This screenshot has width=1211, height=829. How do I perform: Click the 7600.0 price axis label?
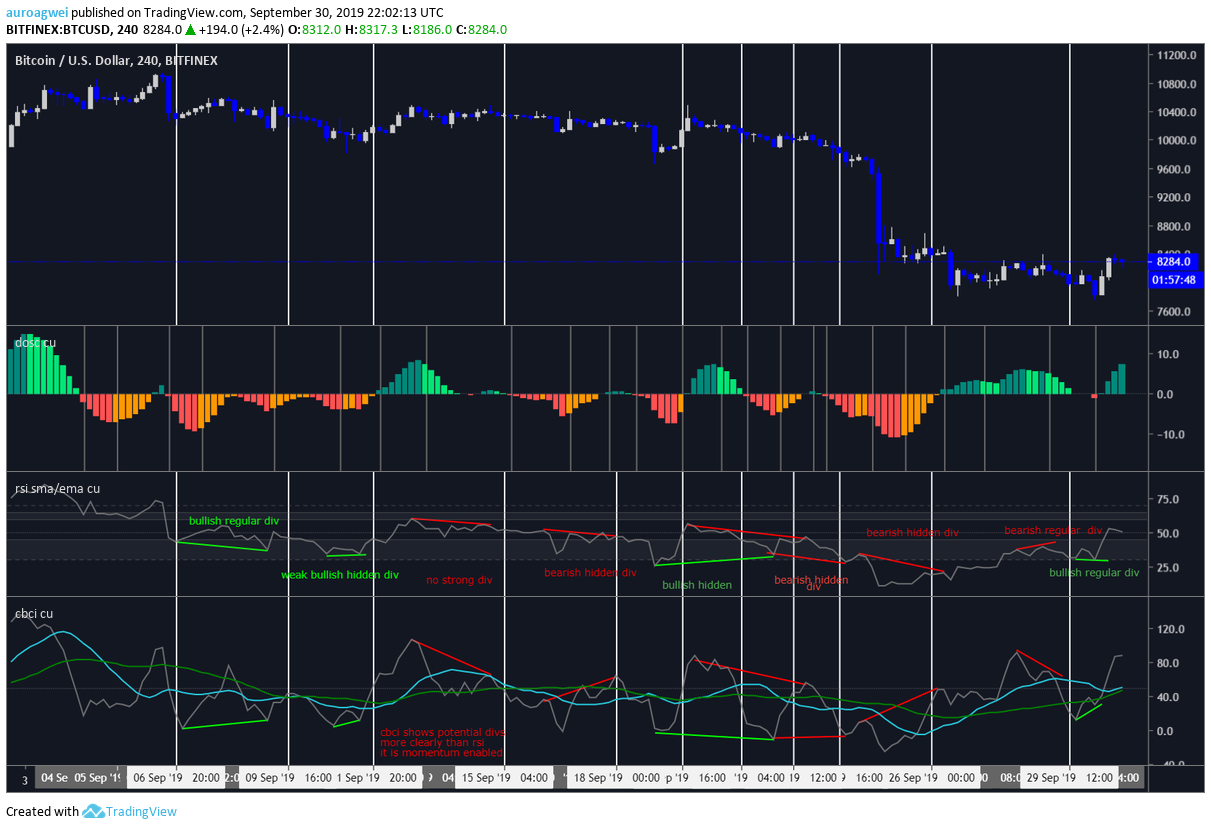pyautogui.click(x=1175, y=312)
